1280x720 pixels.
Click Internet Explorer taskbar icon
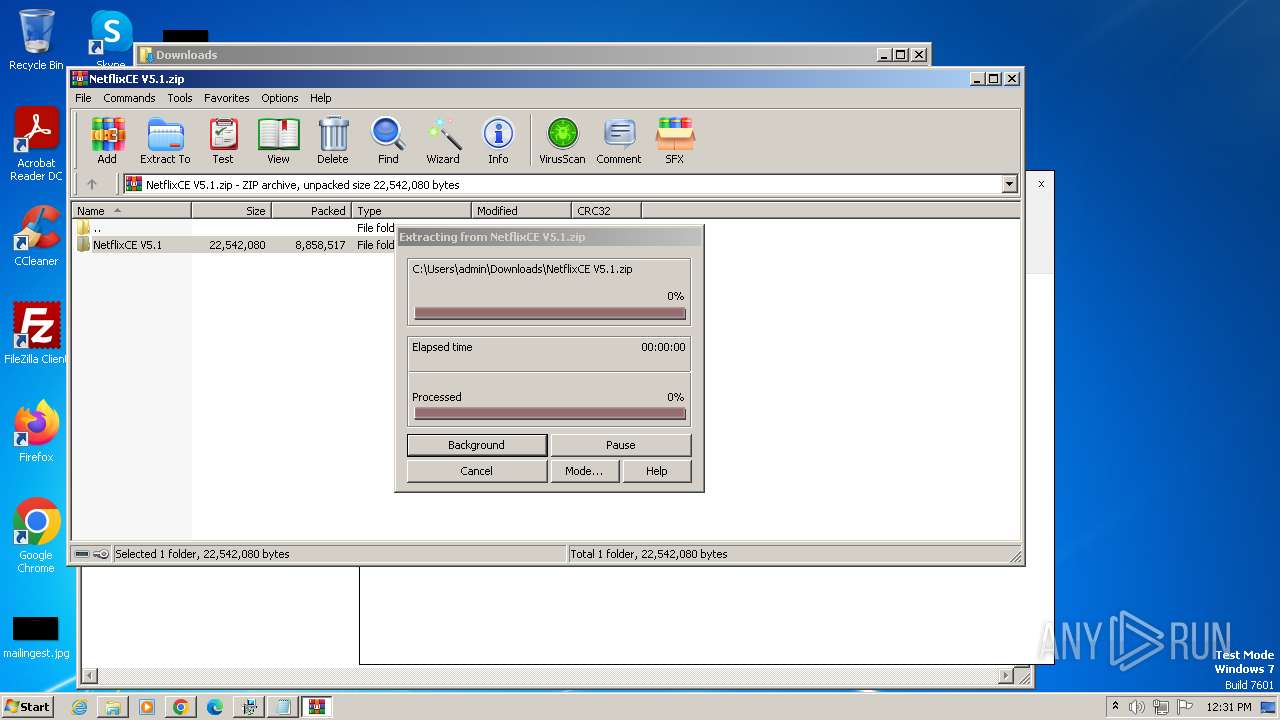point(79,707)
